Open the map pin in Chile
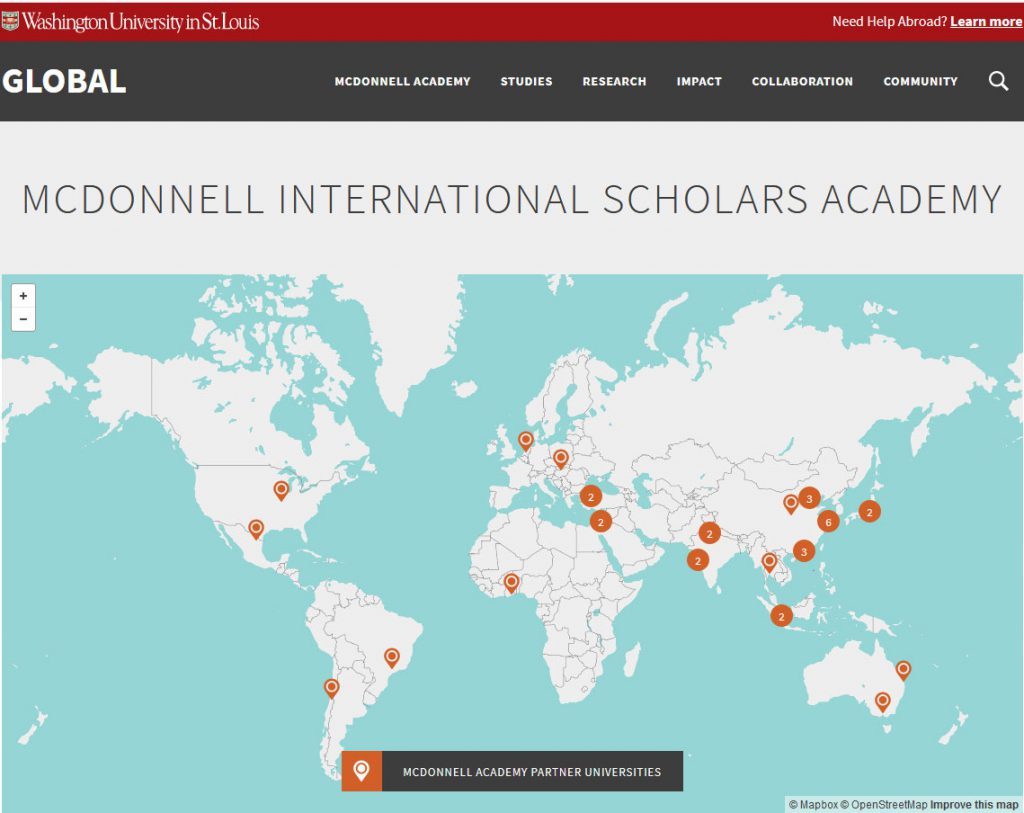Image resolution: width=1024 pixels, height=813 pixels. [332, 688]
